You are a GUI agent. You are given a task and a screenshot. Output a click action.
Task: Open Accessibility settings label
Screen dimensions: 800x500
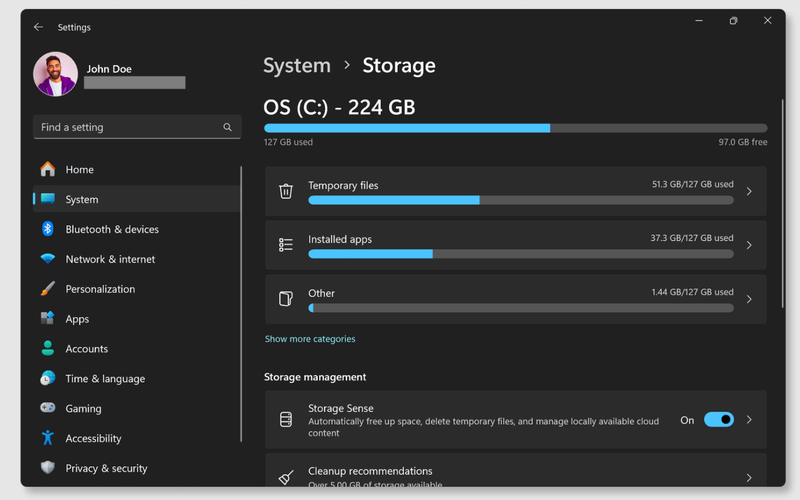click(93, 438)
